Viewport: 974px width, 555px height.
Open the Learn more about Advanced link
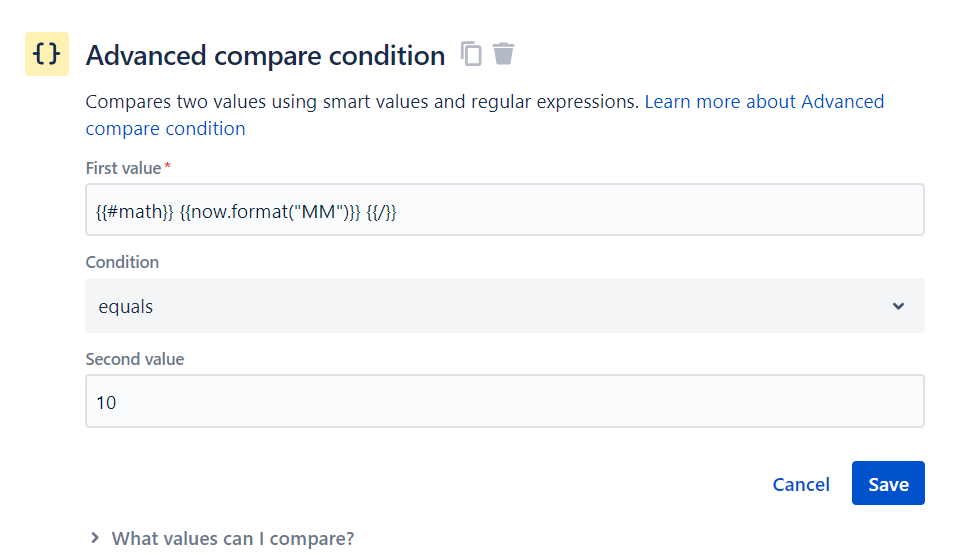[764, 101]
